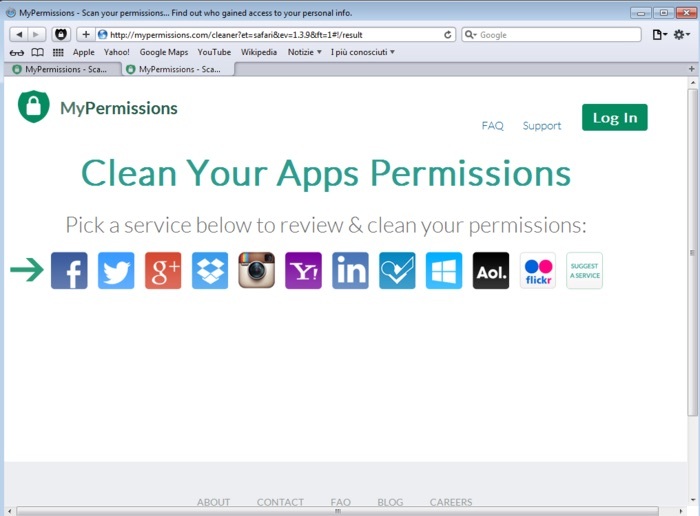The image size is (700, 516).
Task: Open the FAQ footer link
Action: coord(341,502)
